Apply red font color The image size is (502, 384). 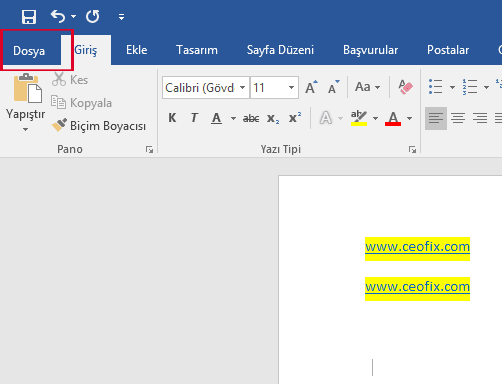click(x=393, y=118)
